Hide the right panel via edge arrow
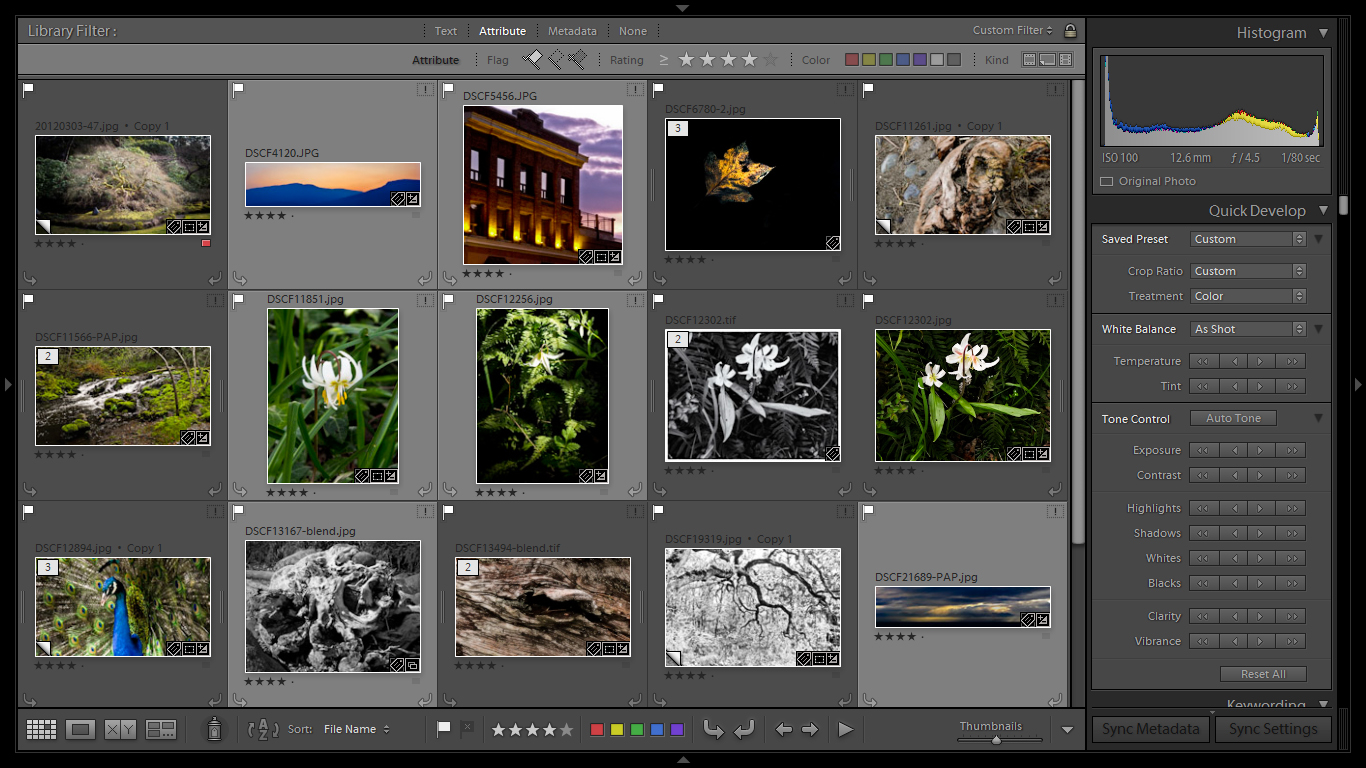This screenshot has width=1366, height=768. coord(1358,384)
